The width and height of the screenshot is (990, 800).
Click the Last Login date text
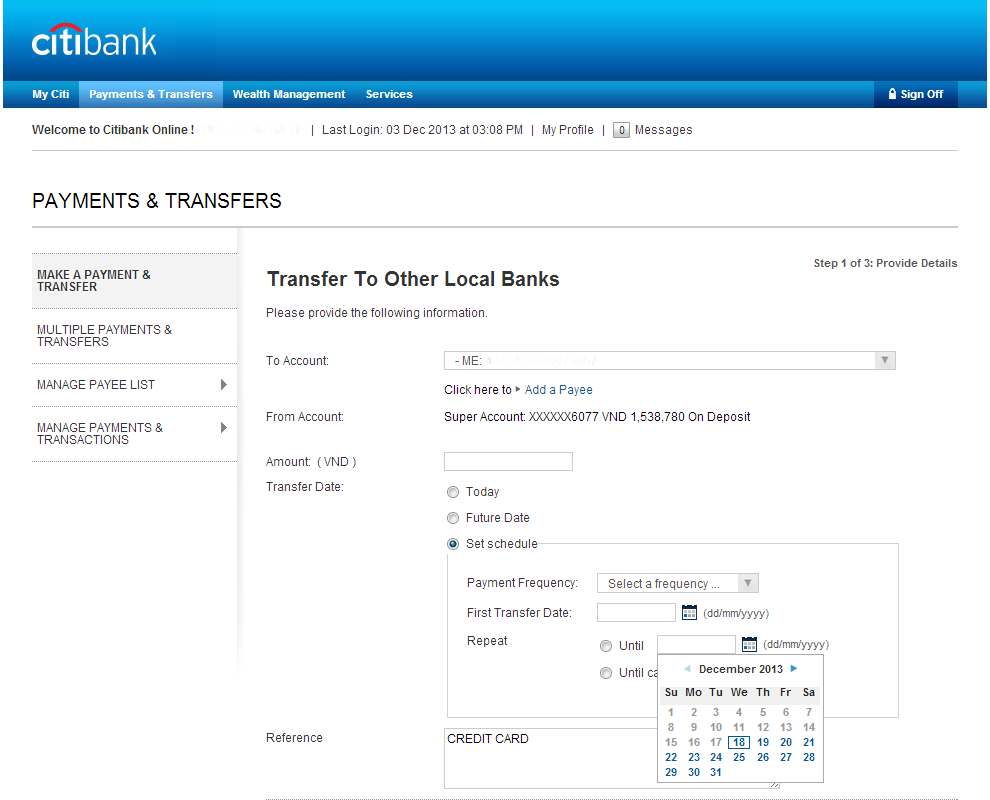tap(422, 129)
